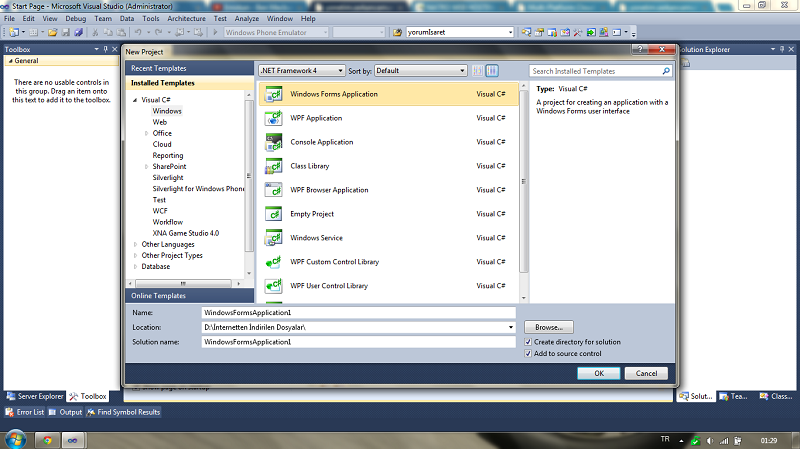Screen dimensions: 800x449
Task: Open the Properties Window toolbar icon
Action: point(539,32)
